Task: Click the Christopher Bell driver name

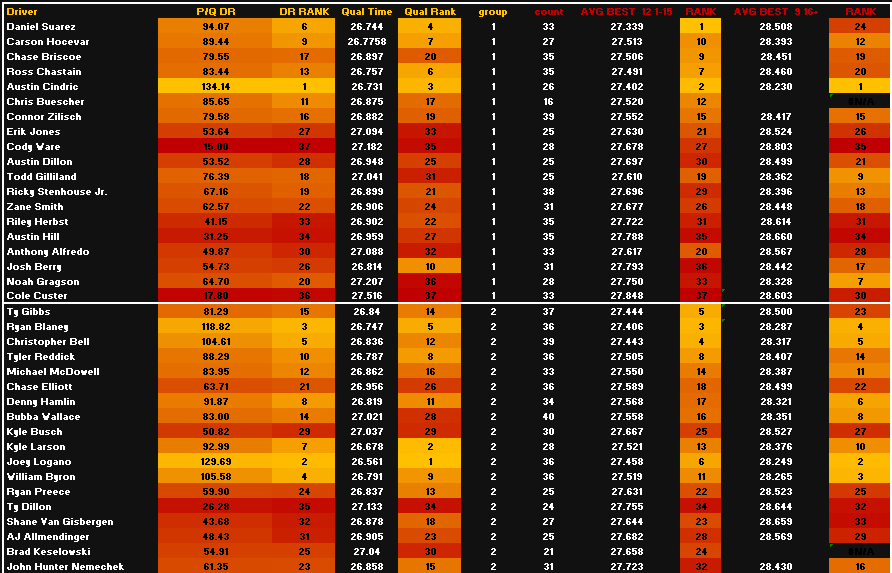Action: click(48, 342)
